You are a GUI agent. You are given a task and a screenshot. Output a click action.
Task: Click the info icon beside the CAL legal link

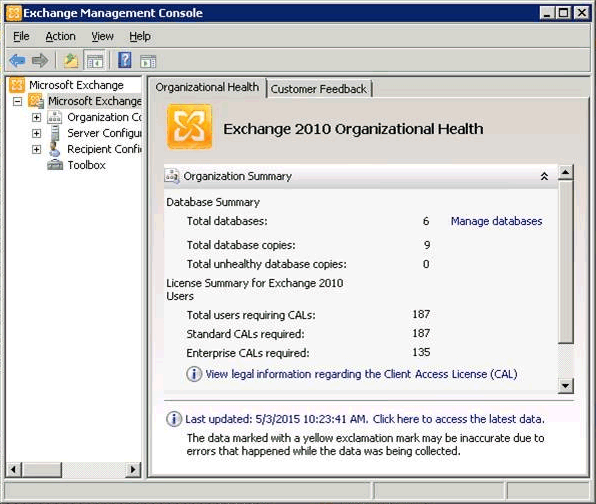click(194, 374)
